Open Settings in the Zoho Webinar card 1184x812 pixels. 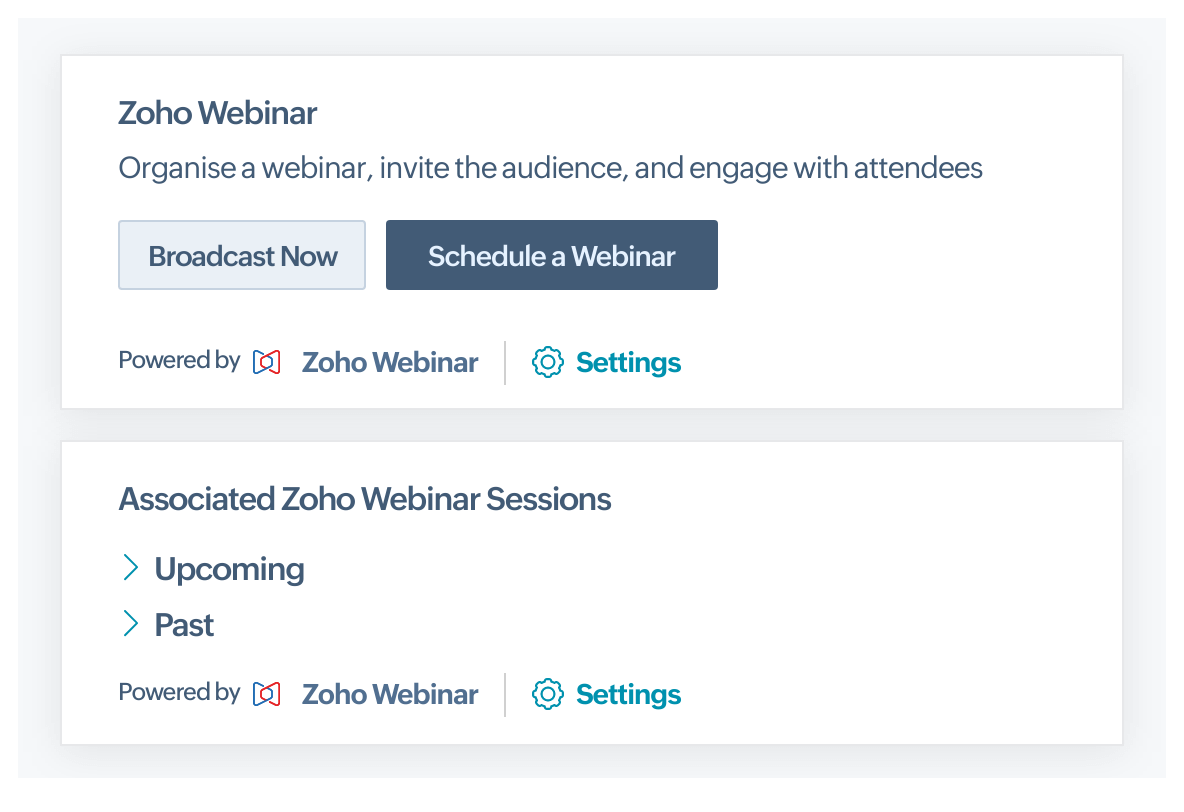[x=628, y=362]
